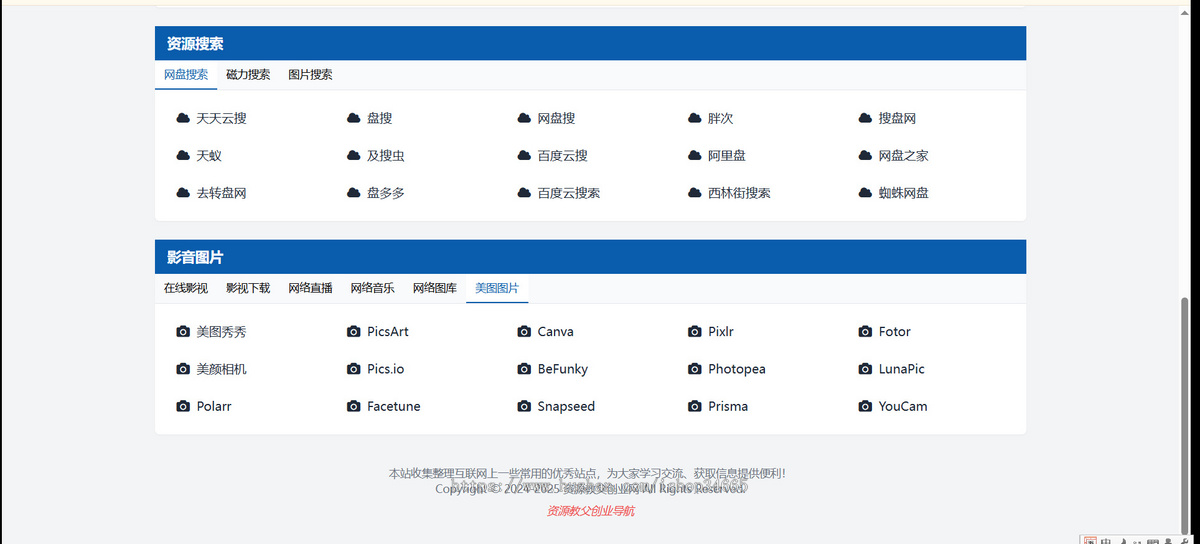Visit the Prisma link
The image size is (1200, 544).
coord(728,406)
